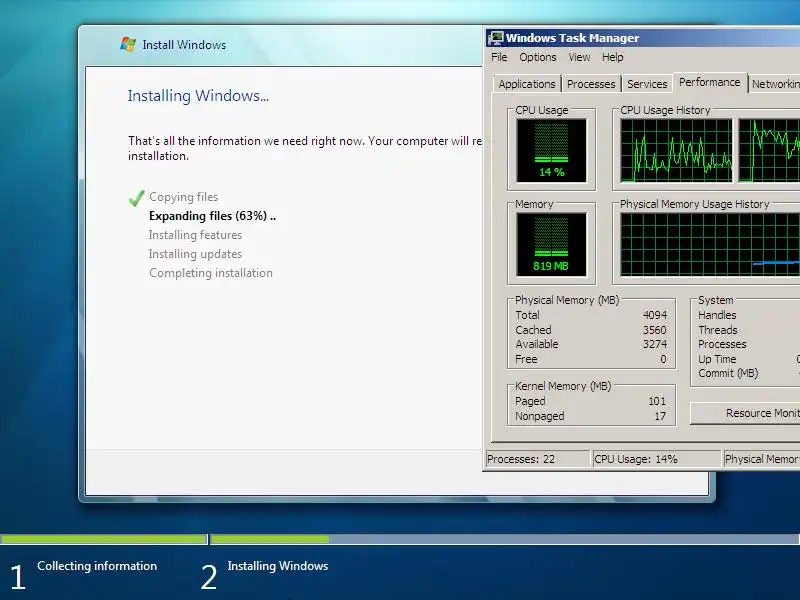This screenshot has height=600, width=800.
Task: Click the Windows Task Manager title icon
Action: pos(495,38)
